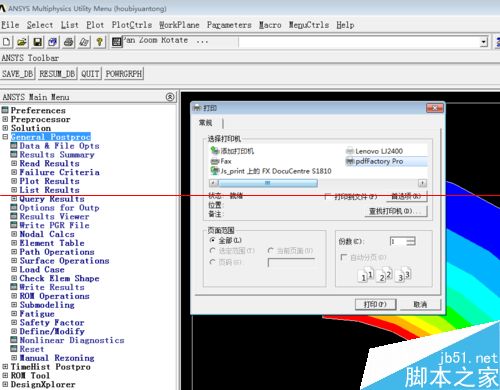This screenshot has height=390, width=500.
Task: Open the Help menu
Action: click(x=345, y=25)
